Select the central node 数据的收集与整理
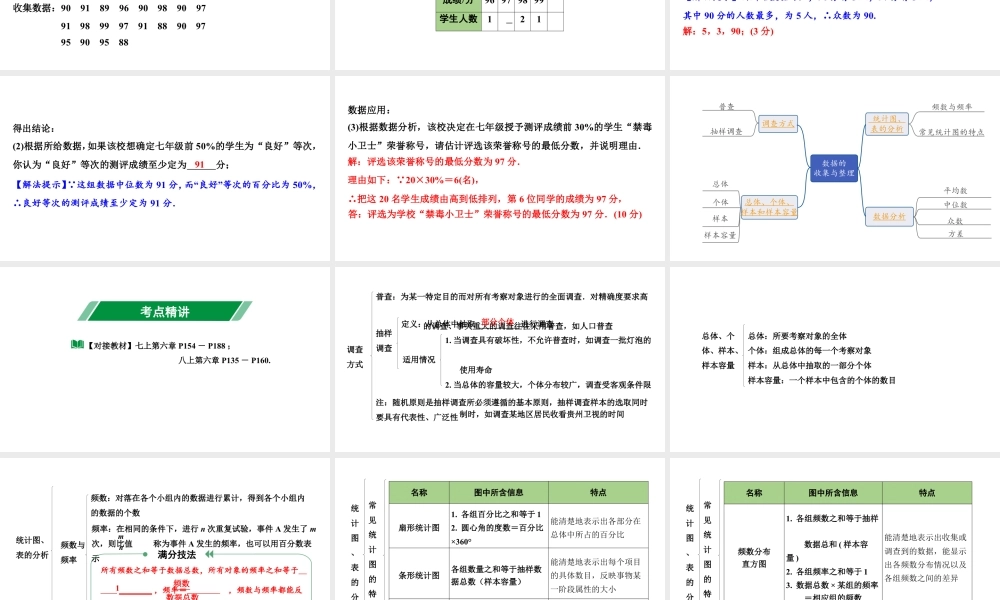 (833, 167)
